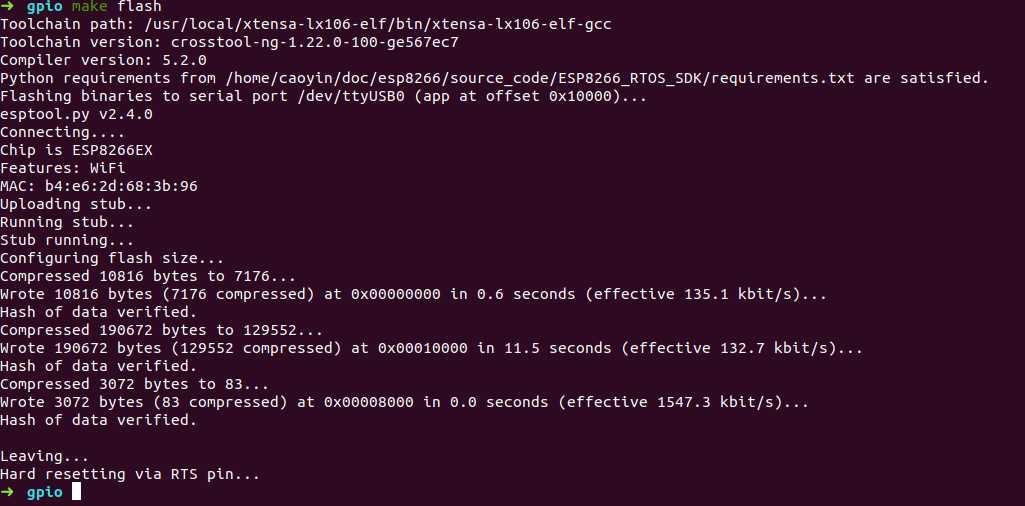Click the "Configuring flash size..." line
This screenshot has width=1025, height=506.
[x=112, y=258]
